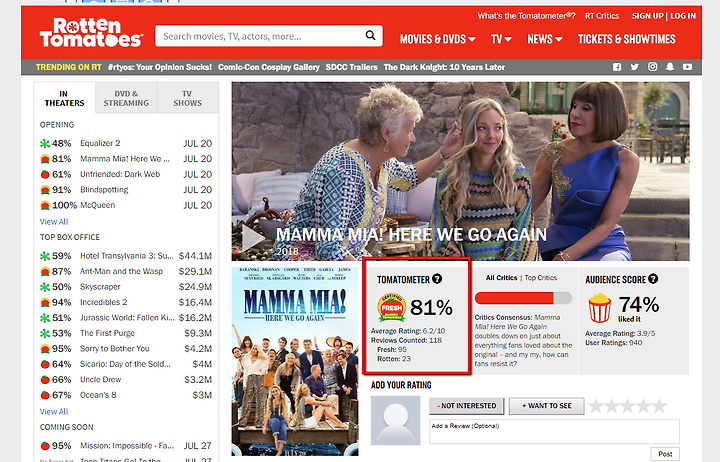720x462 pixels.
Task: Open SDCC Trailers trending link
Action: 351,67
